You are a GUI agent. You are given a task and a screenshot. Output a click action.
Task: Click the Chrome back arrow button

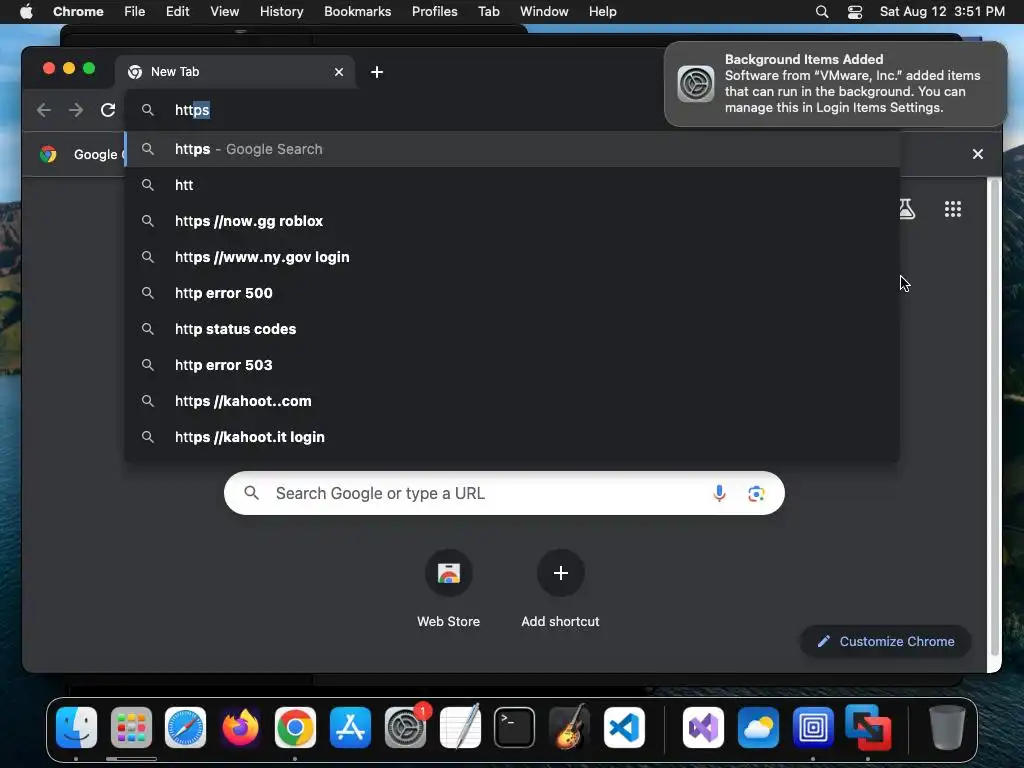coord(44,110)
